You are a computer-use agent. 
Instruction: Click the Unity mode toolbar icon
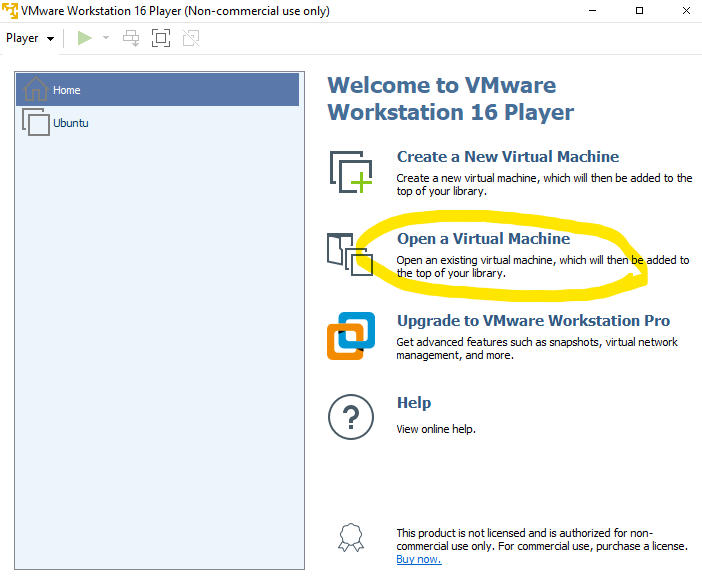tap(191, 38)
